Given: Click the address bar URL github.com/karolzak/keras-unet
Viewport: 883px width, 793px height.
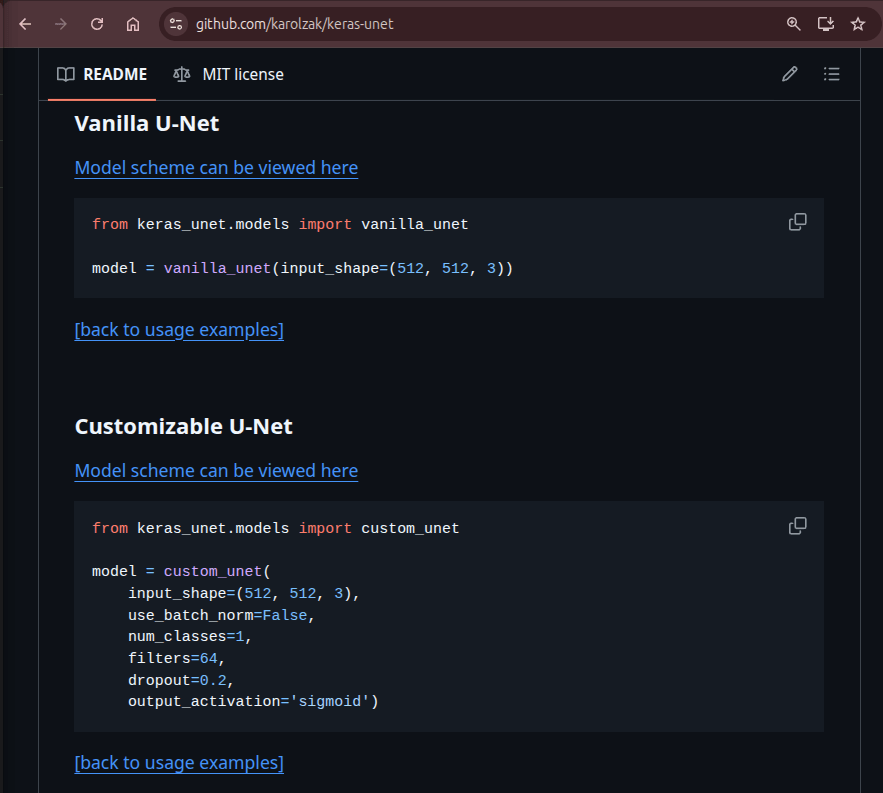Looking at the screenshot, I should coord(295,24).
